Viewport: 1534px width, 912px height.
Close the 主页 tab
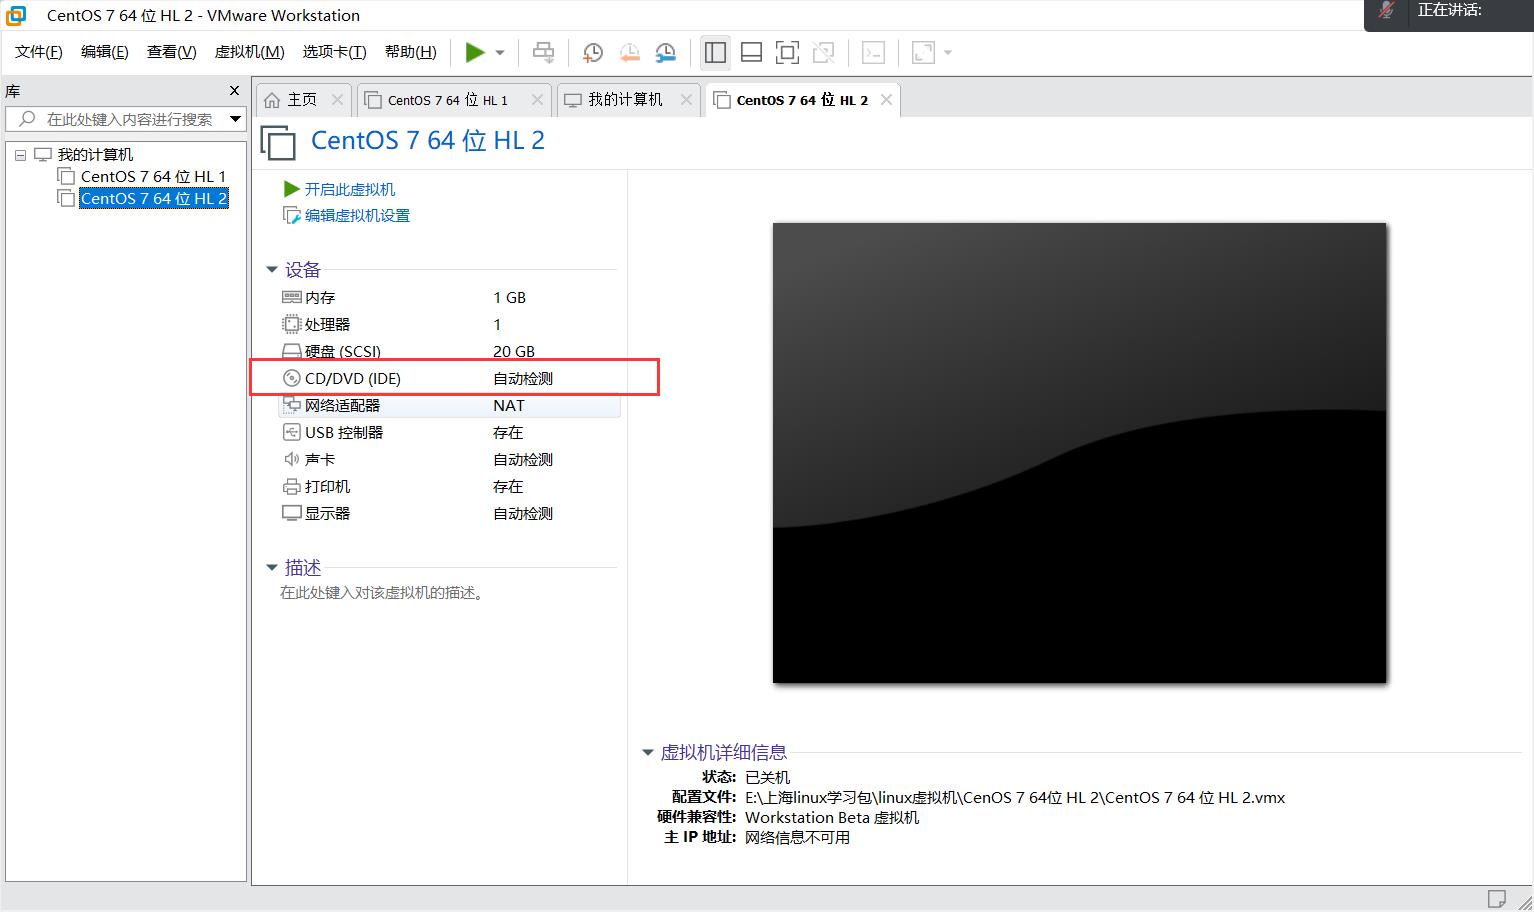point(337,100)
